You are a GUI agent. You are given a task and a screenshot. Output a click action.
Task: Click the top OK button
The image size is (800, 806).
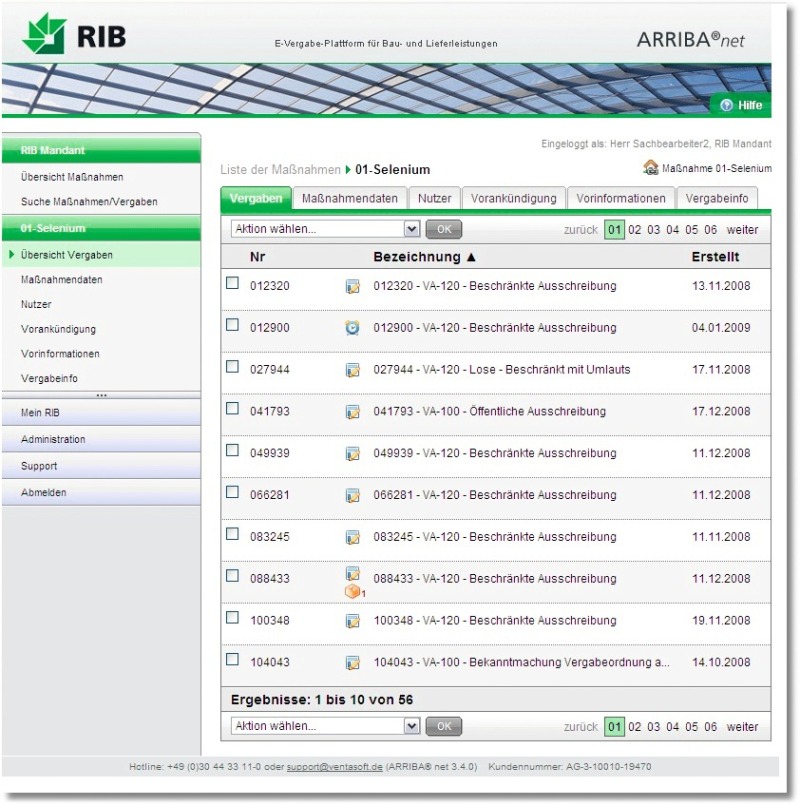pos(444,229)
